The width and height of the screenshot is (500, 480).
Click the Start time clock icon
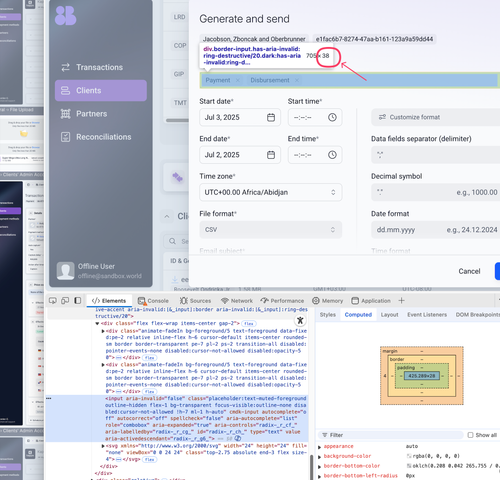click(x=332, y=117)
